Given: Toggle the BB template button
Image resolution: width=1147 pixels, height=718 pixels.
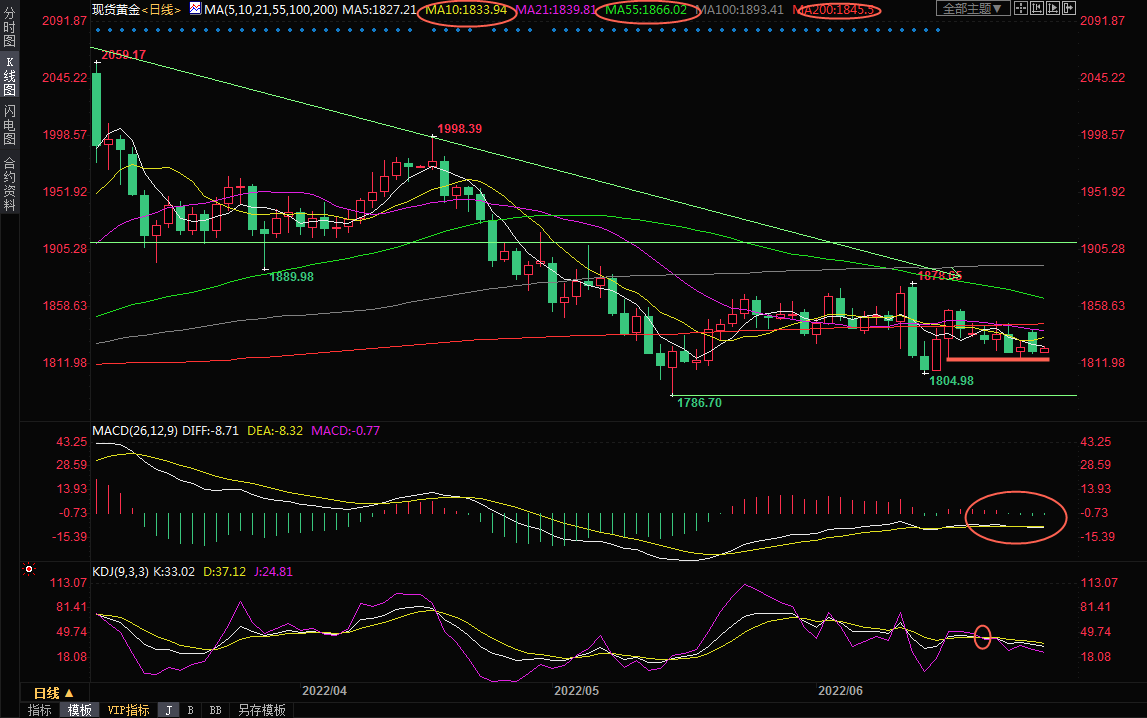Looking at the screenshot, I should point(215,710).
